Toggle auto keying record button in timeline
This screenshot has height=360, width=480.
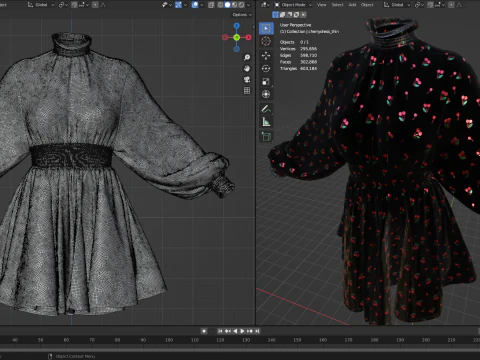[204, 331]
